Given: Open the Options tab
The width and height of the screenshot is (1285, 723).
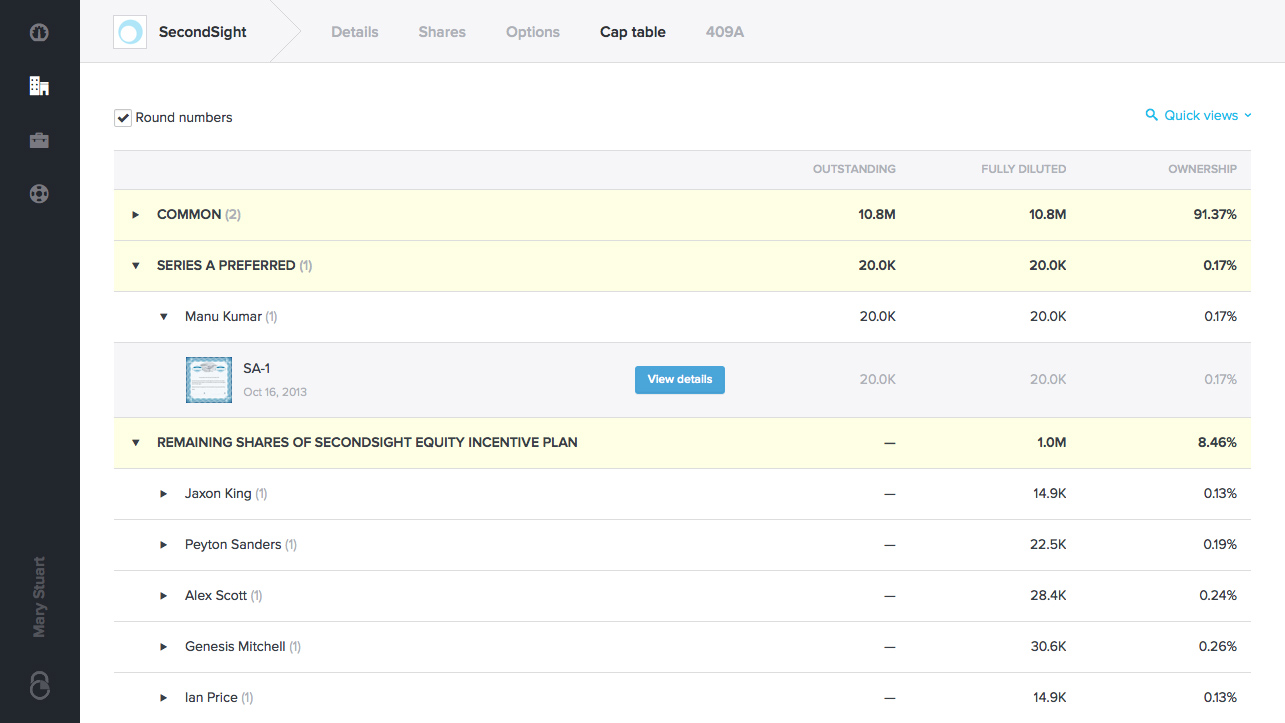Looking at the screenshot, I should 533,32.
